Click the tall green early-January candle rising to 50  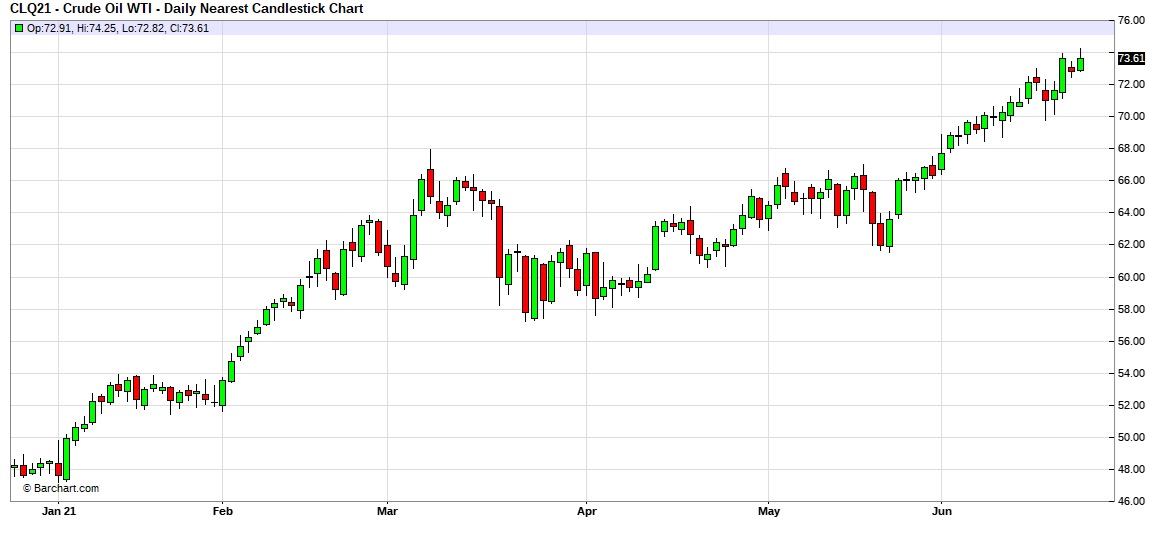(66, 459)
